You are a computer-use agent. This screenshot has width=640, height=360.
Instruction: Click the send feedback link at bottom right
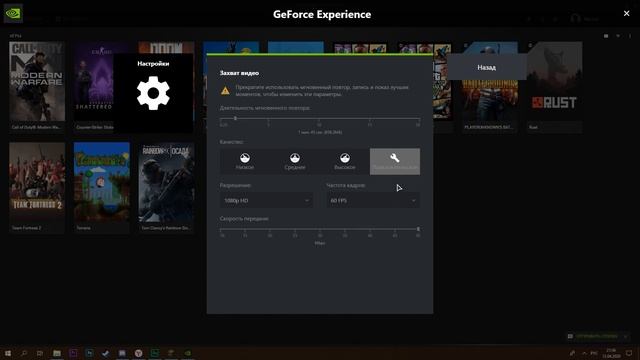(x=596, y=336)
